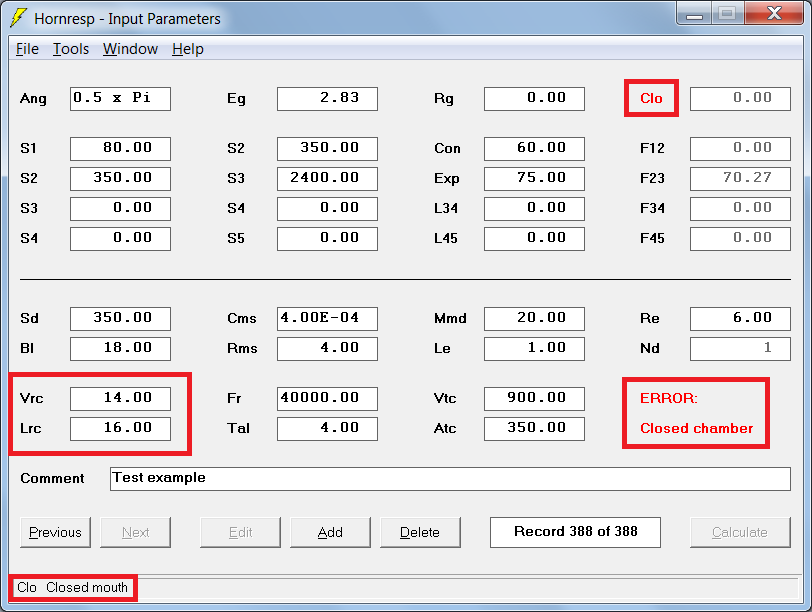Click the Atc field with 350.00
Screen dimensions: 812x612
tap(534, 429)
